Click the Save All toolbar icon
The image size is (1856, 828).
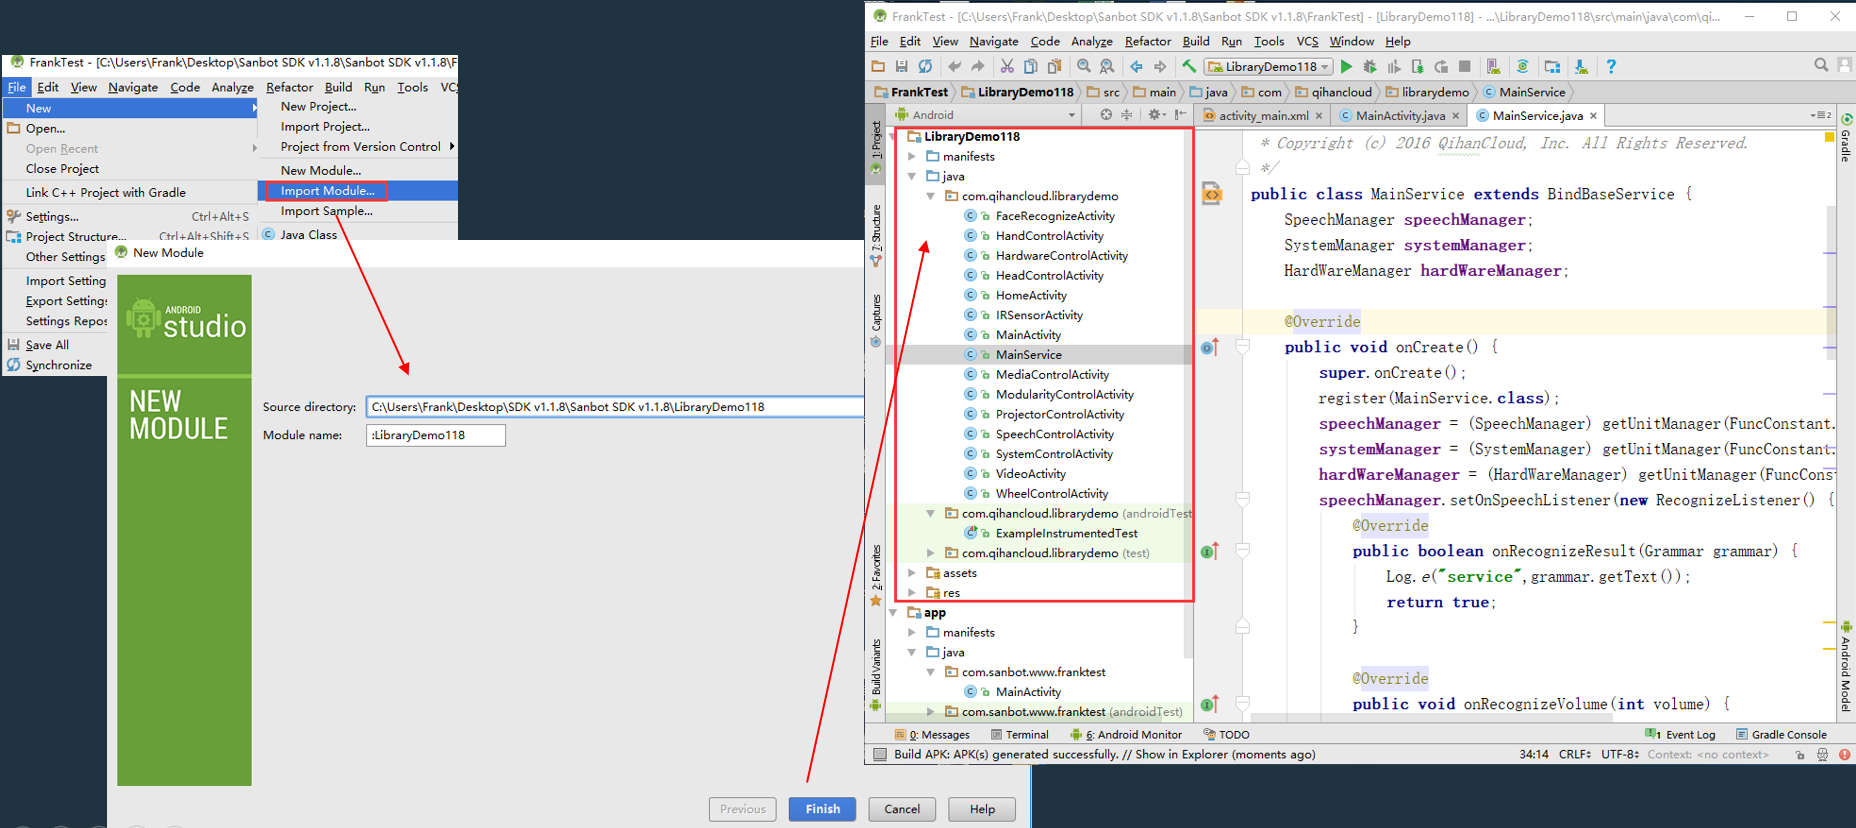click(x=902, y=67)
